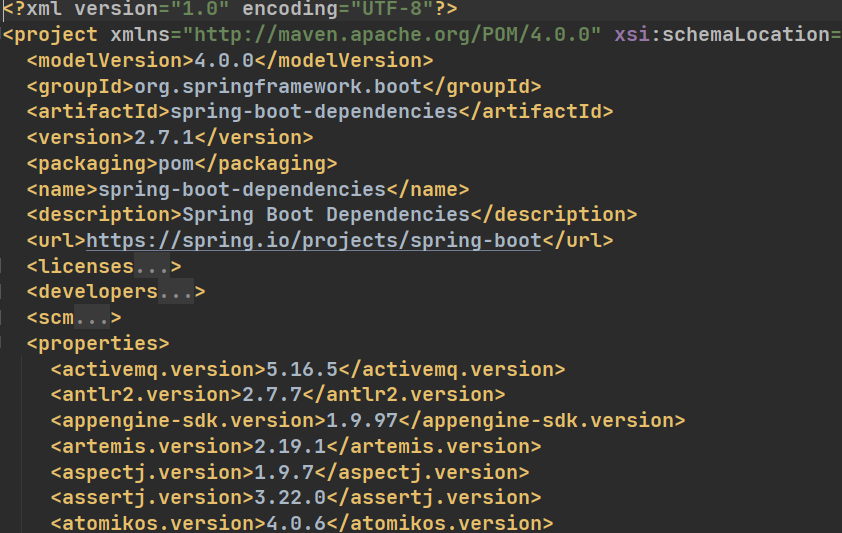Click the version value 2.7.1

[164, 137]
